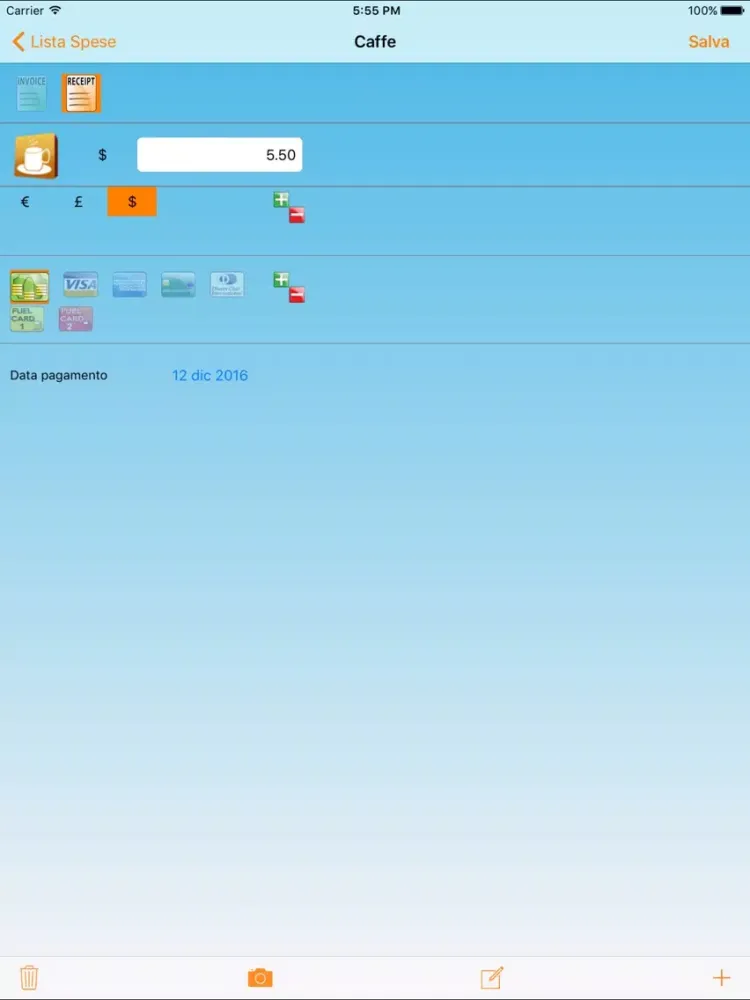Choose the cash coins payment method

pos(29,286)
